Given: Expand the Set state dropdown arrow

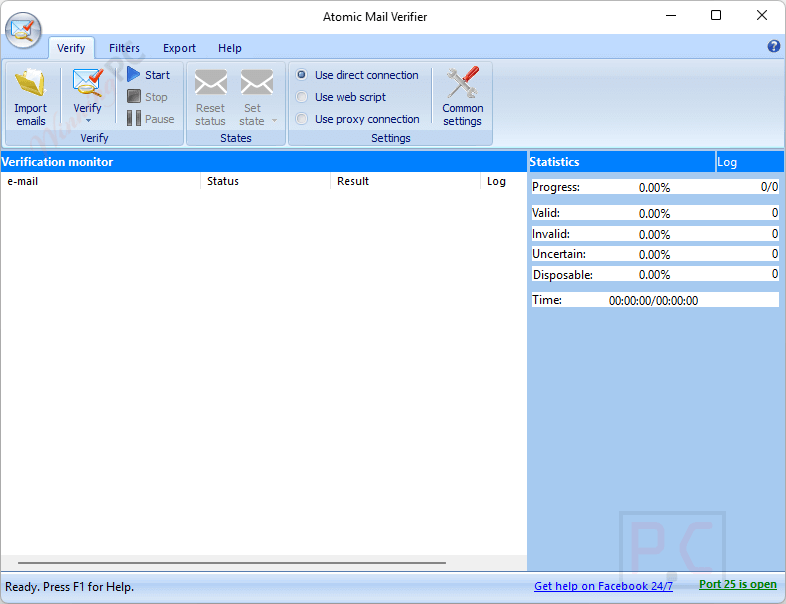Looking at the screenshot, I should pos(274,121).
